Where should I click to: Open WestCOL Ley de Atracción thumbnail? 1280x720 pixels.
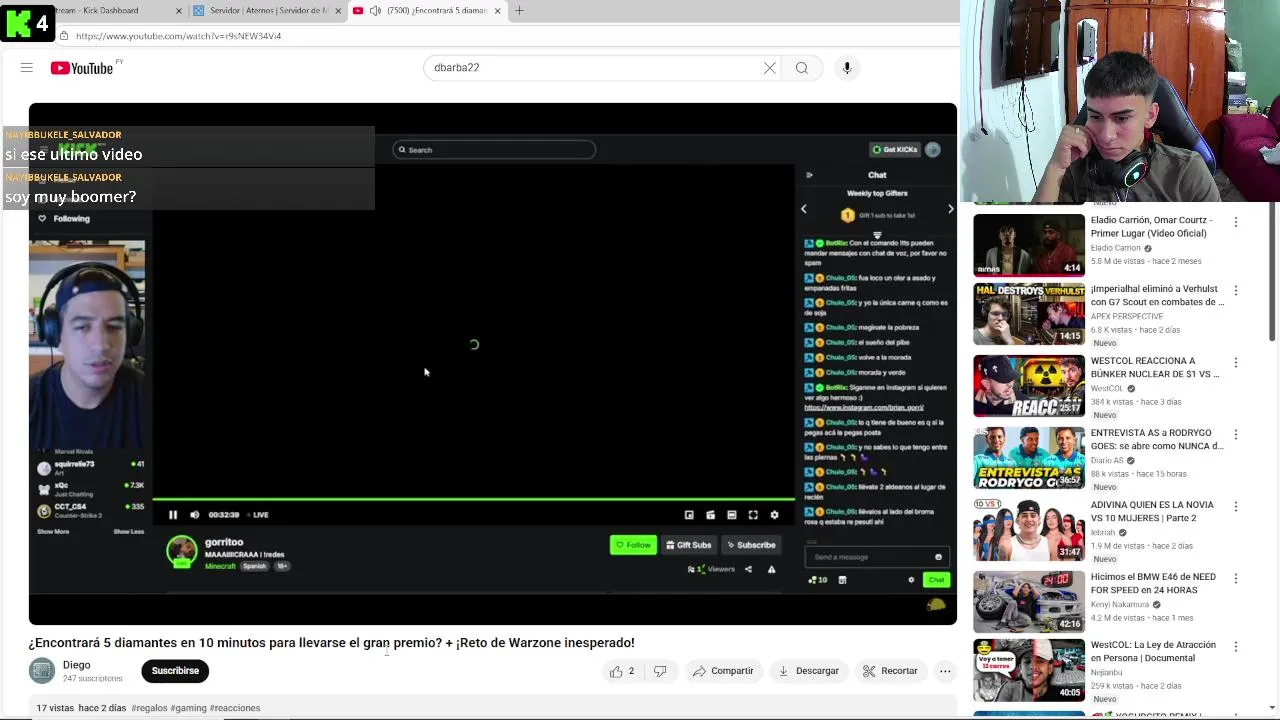(x=1029, y=670)
